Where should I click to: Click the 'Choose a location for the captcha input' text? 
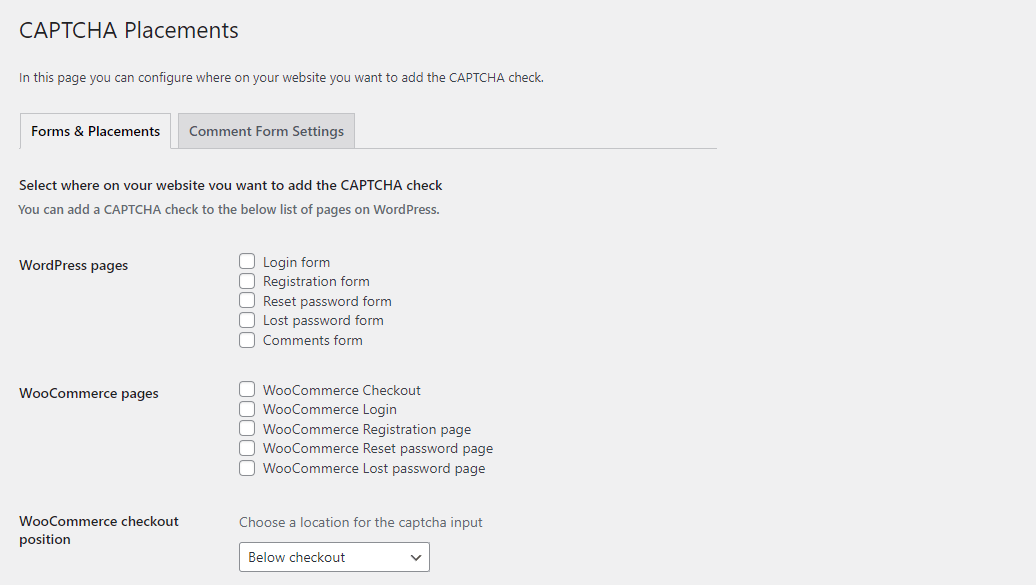[x=361, y=522]
